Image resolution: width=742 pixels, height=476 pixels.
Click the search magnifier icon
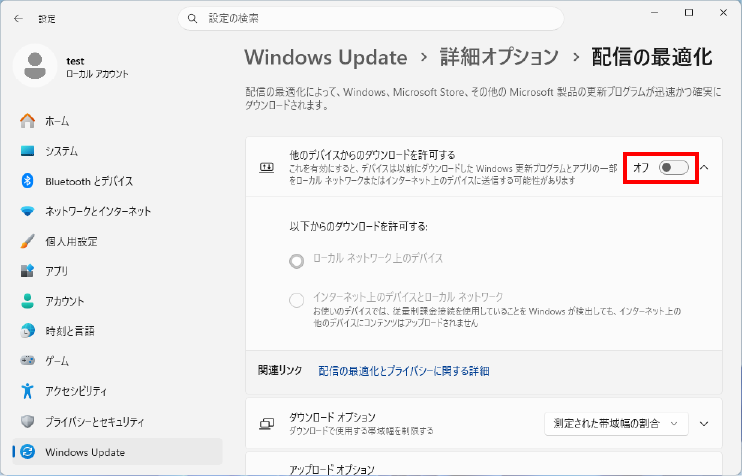[192, 18]
